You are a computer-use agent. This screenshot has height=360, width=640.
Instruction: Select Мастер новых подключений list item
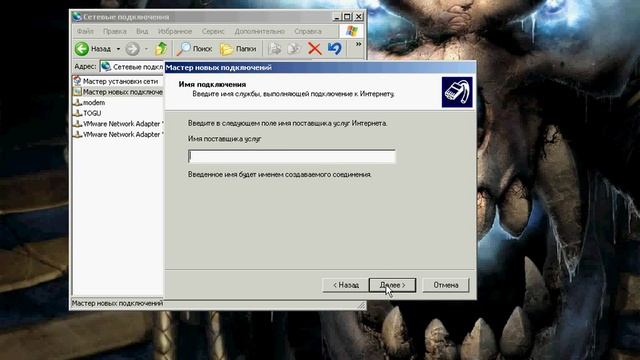pyautogui.click(x=123, y=92)
